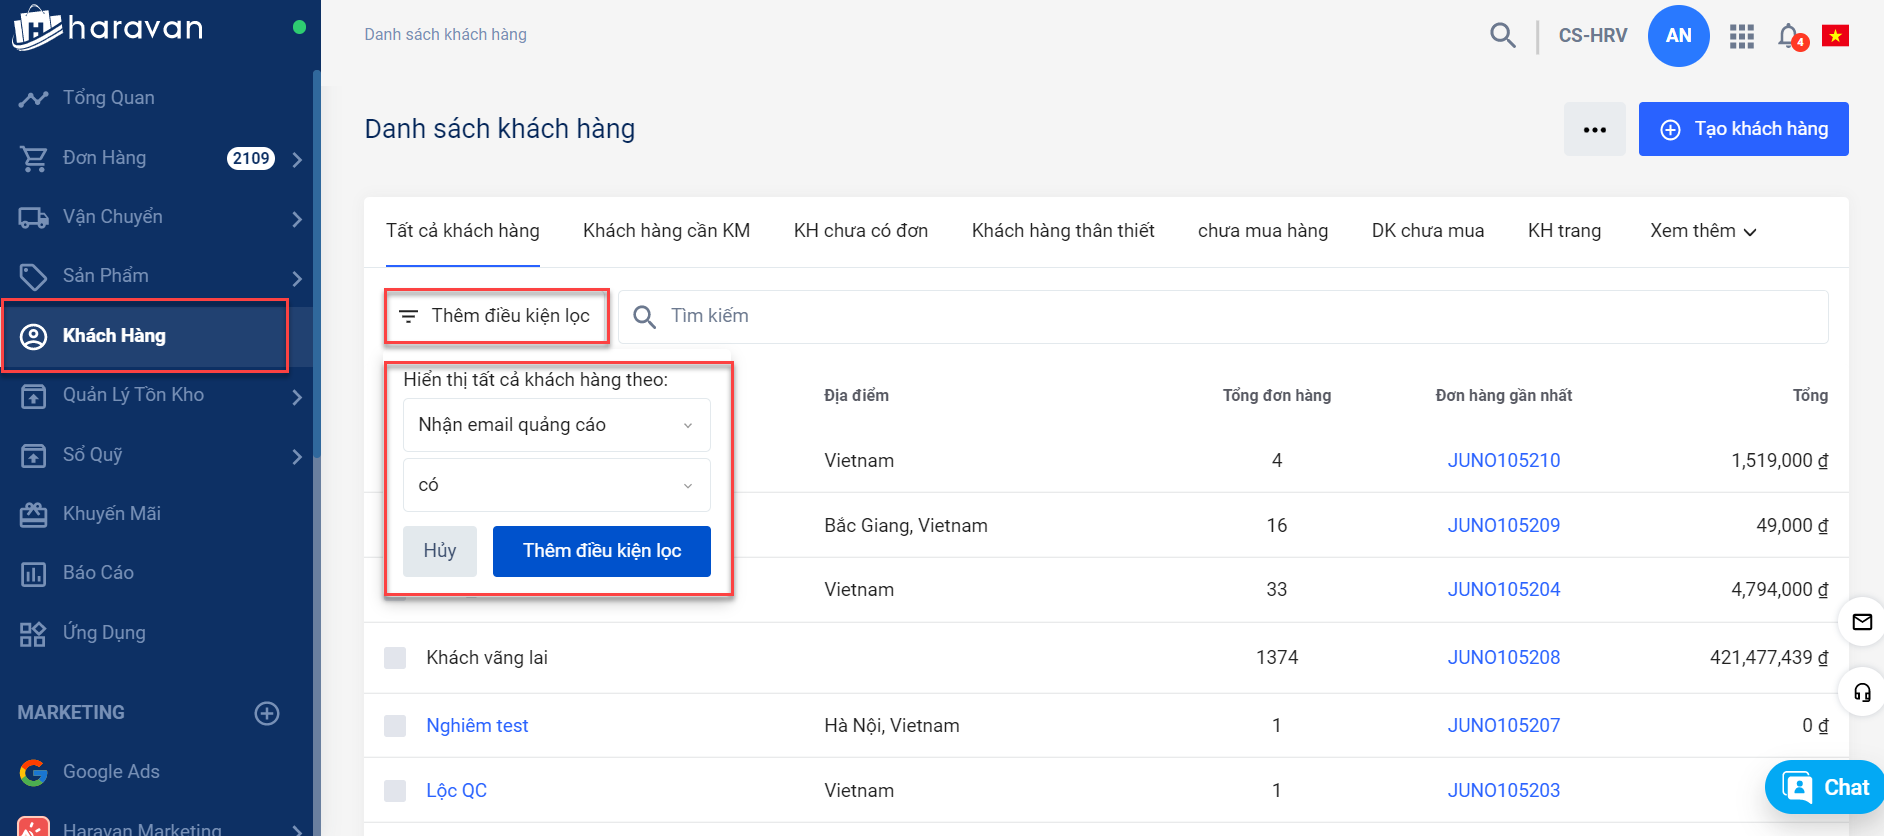This screenshot has width=1884, height=836.
Task: Click the blue Thêm điều kiện lọc button
Action: coord(601,551)
